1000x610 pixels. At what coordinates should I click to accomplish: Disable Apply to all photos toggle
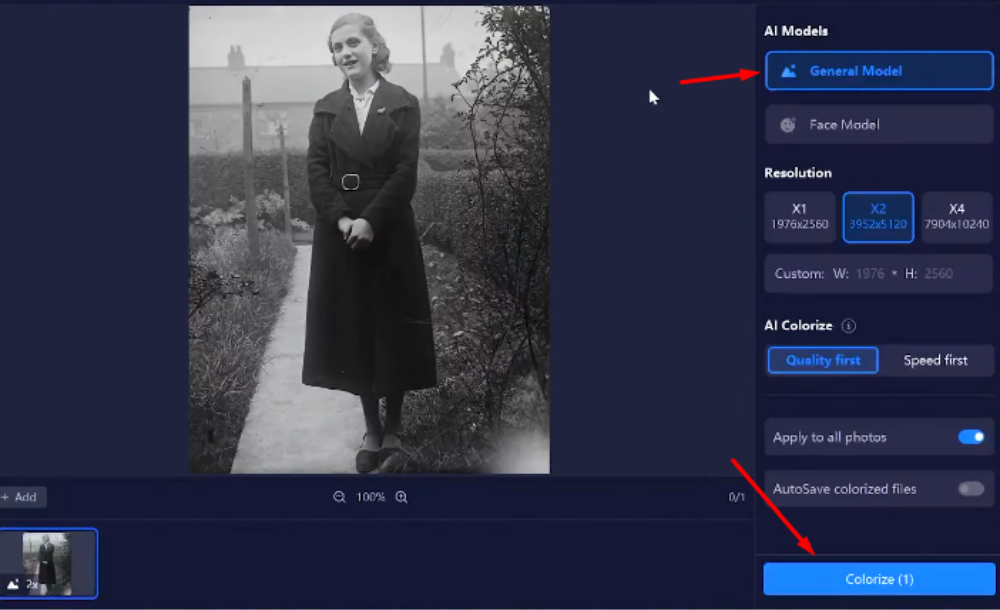pos(971,437)
